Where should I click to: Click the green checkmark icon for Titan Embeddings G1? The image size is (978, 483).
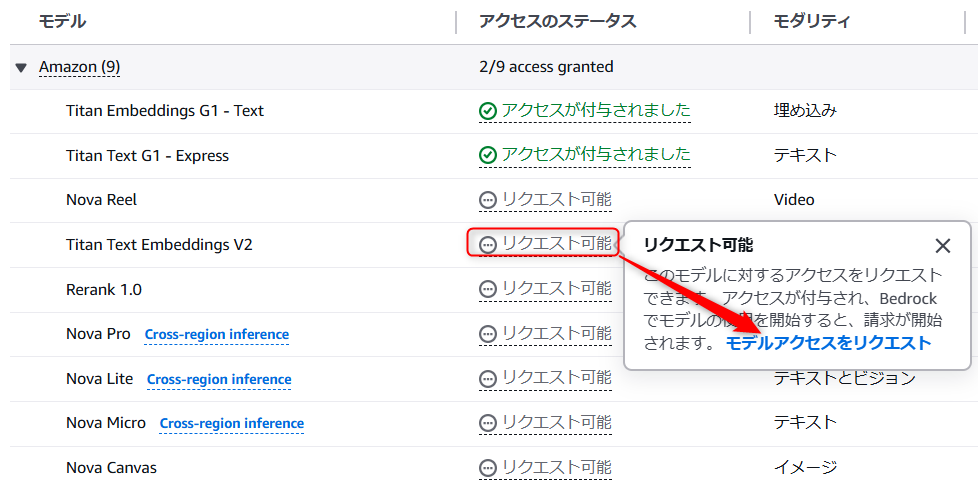pyautogui.click(x=488, y=112)
